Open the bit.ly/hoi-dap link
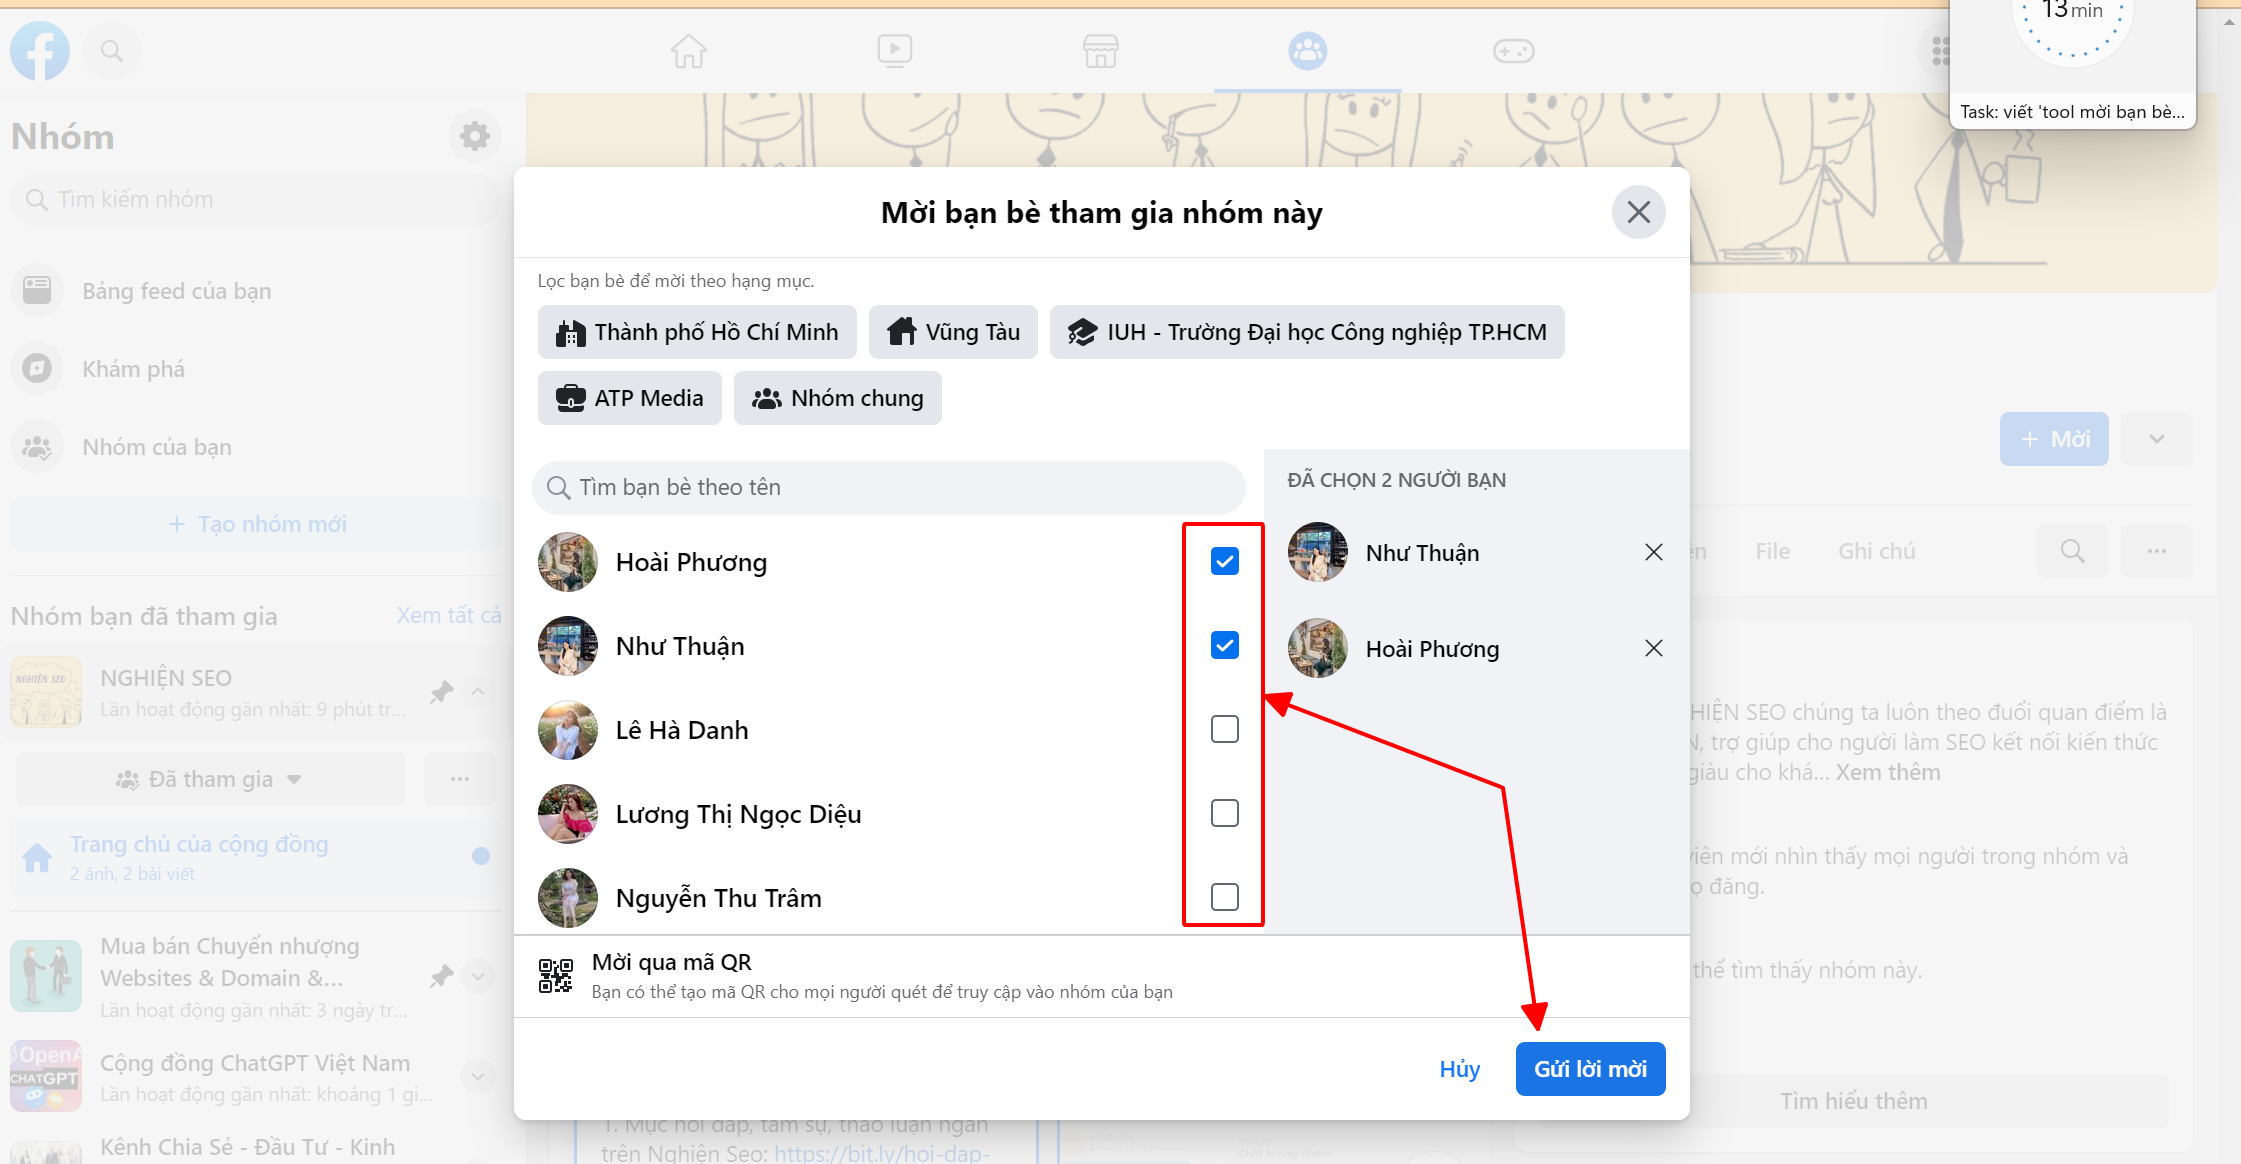This screenshot has height=1164, width=2241. pyautogui.click(x=882, y=1153)
